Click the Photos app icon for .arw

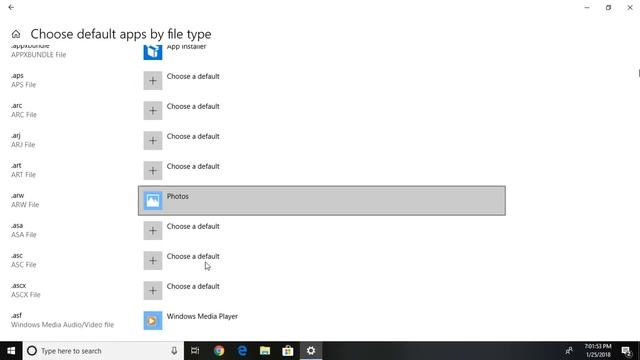[153, 201]
